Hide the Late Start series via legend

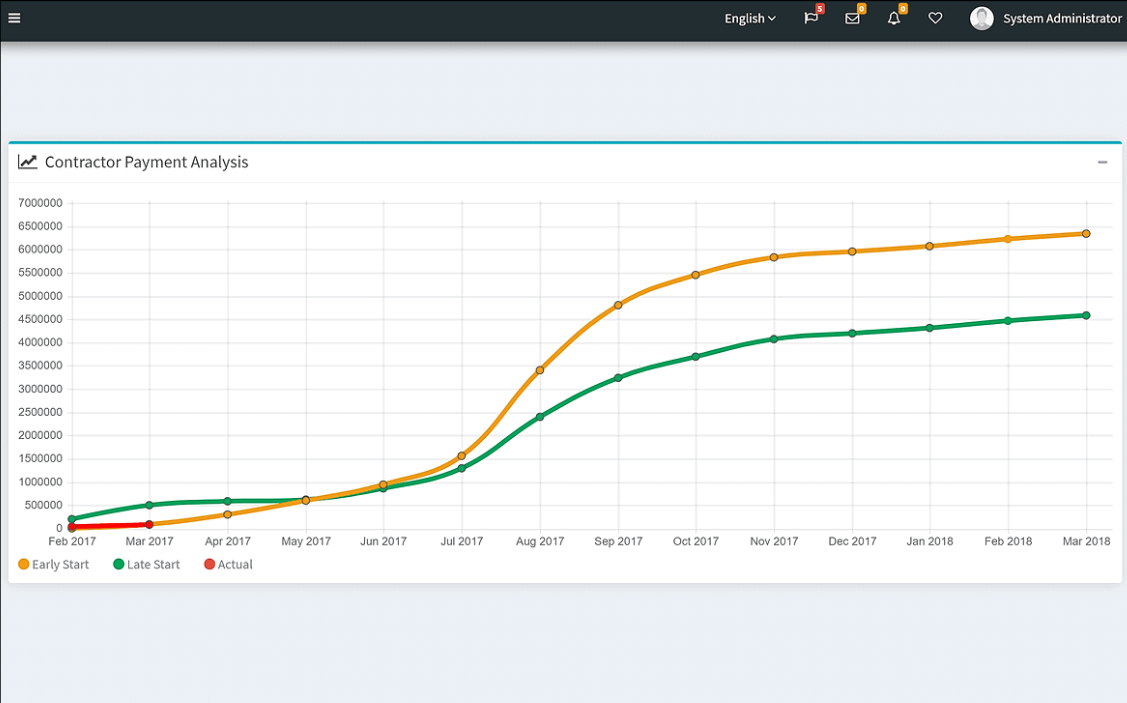coord(145,564)
